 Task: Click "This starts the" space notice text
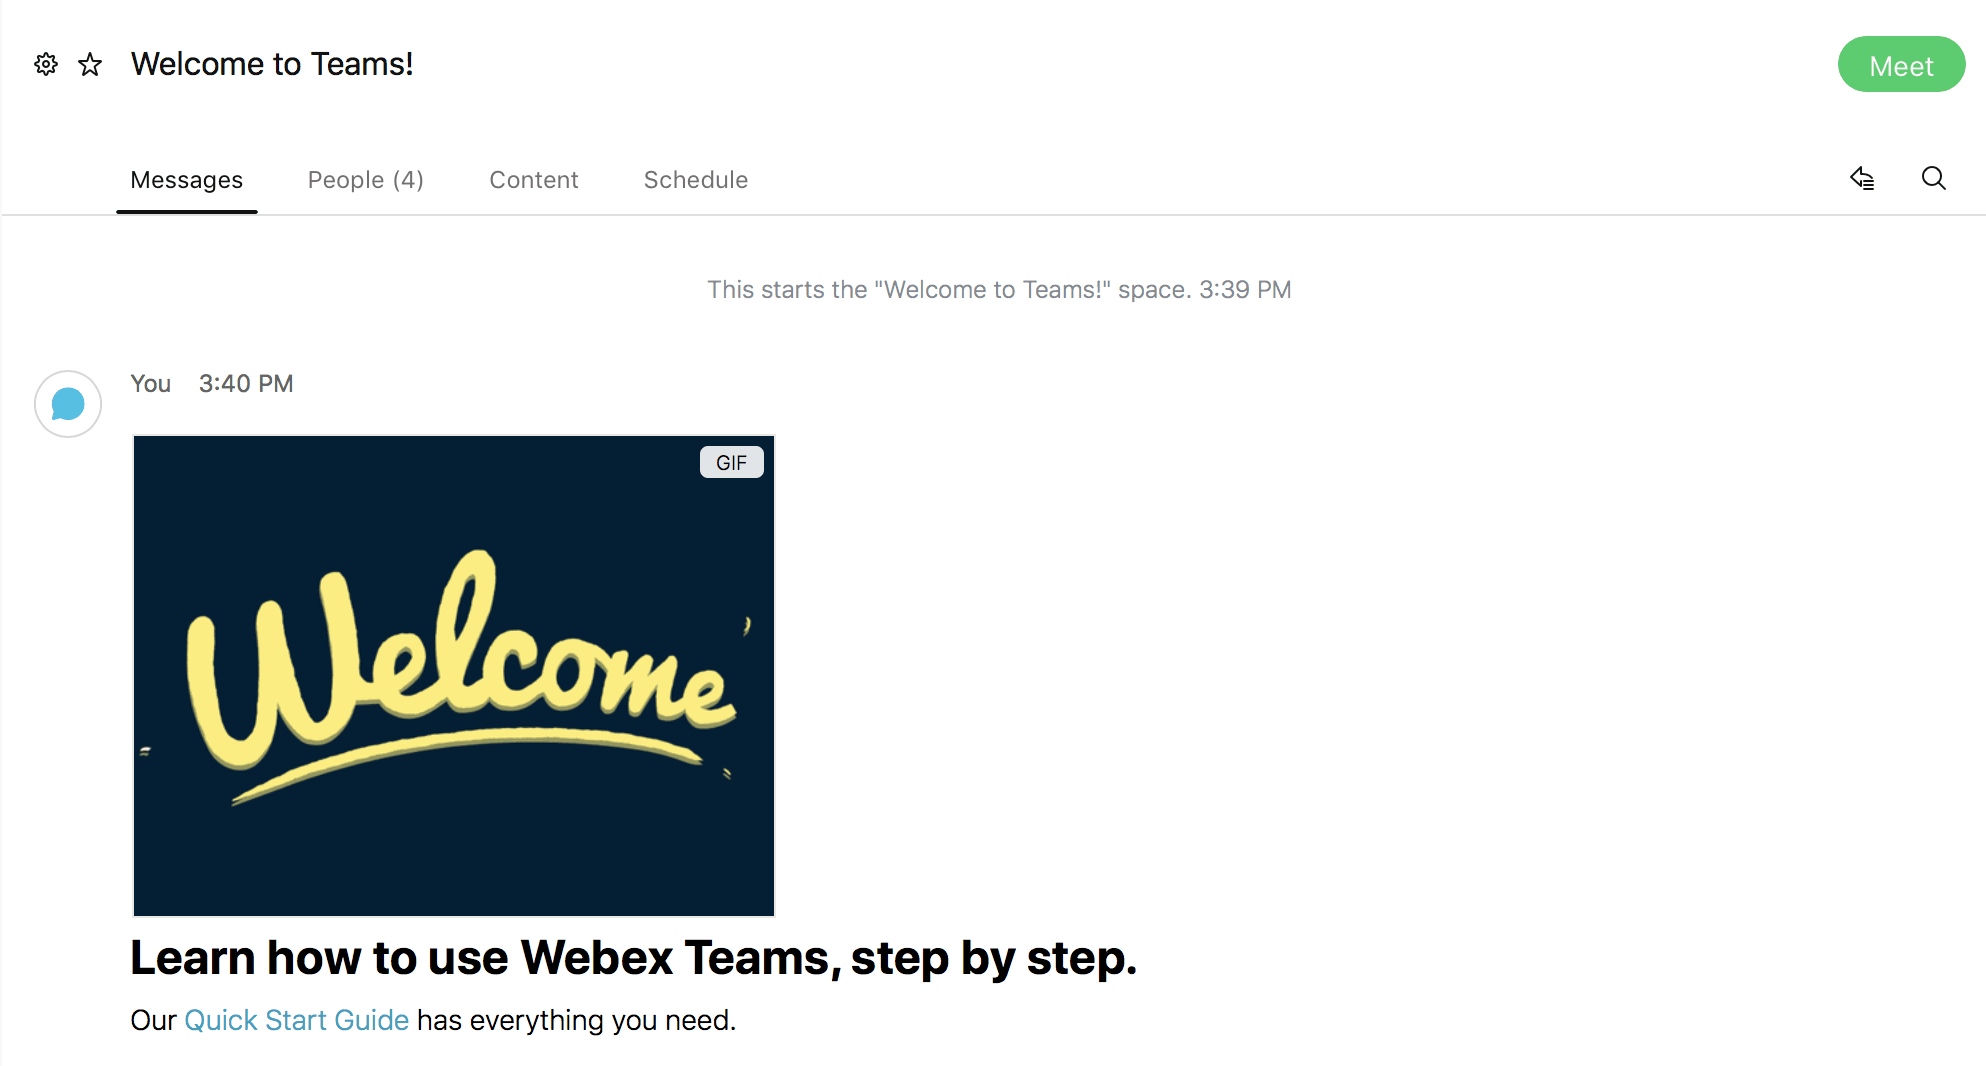click(x=787, y=290)
